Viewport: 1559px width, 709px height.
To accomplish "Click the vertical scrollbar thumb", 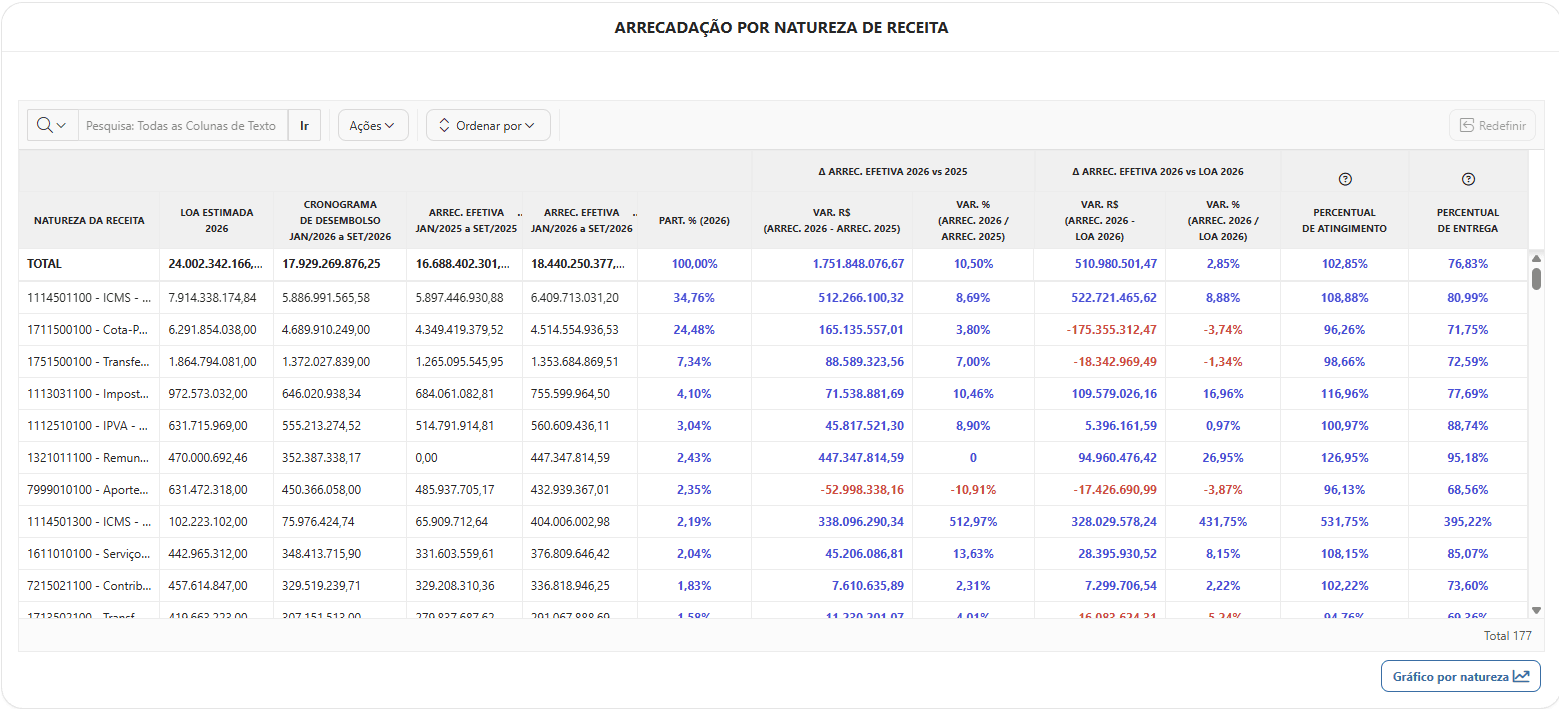I will click(x=1536, y=278).
